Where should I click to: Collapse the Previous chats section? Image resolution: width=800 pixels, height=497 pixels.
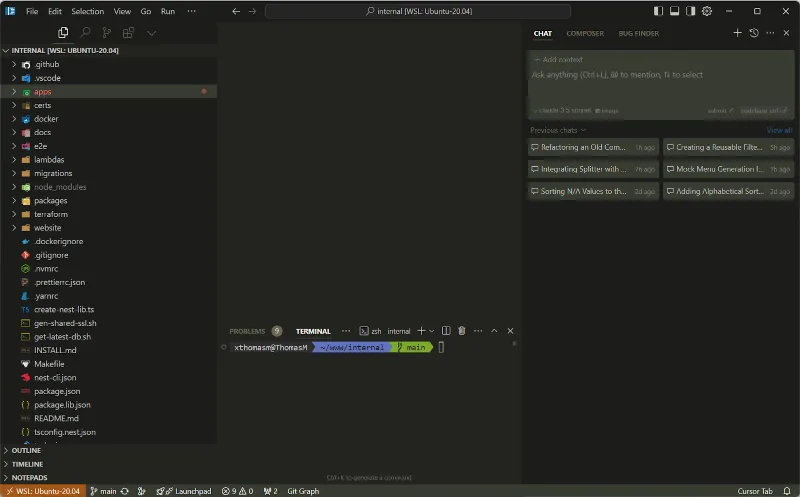[558, 131]
